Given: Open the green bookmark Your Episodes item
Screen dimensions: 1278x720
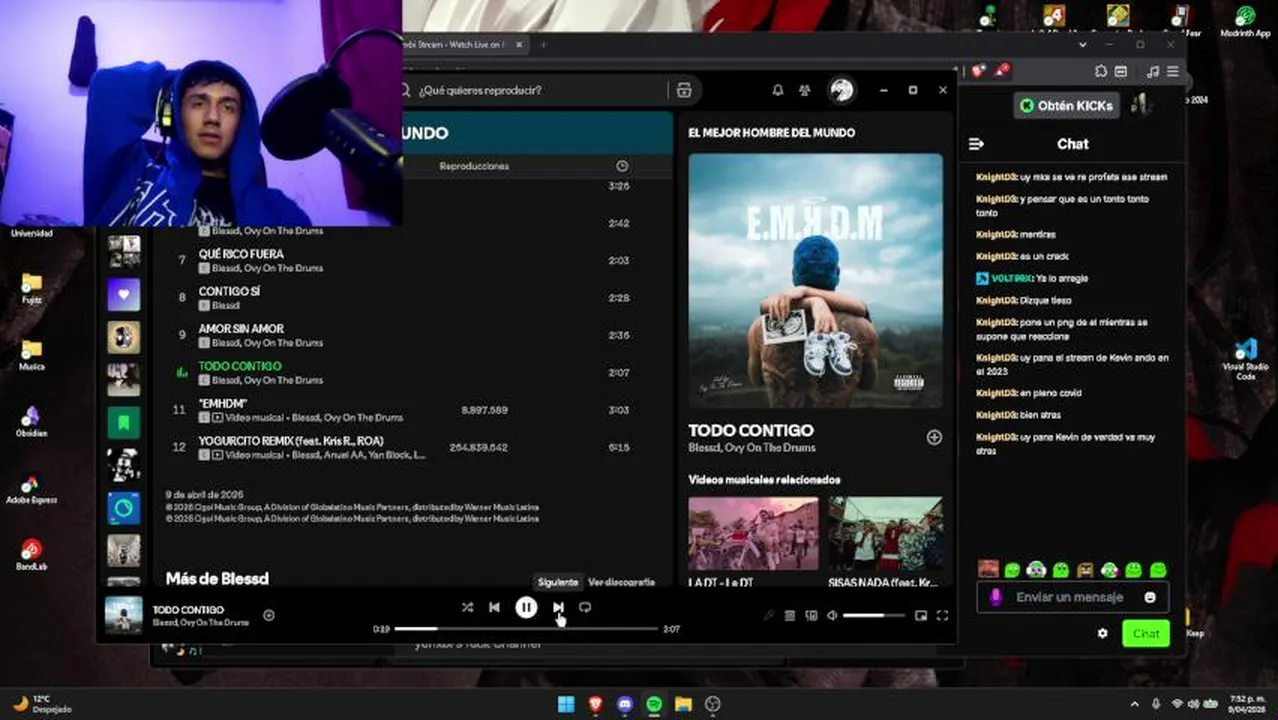Looking at the screenshot, I should point(124,422).
